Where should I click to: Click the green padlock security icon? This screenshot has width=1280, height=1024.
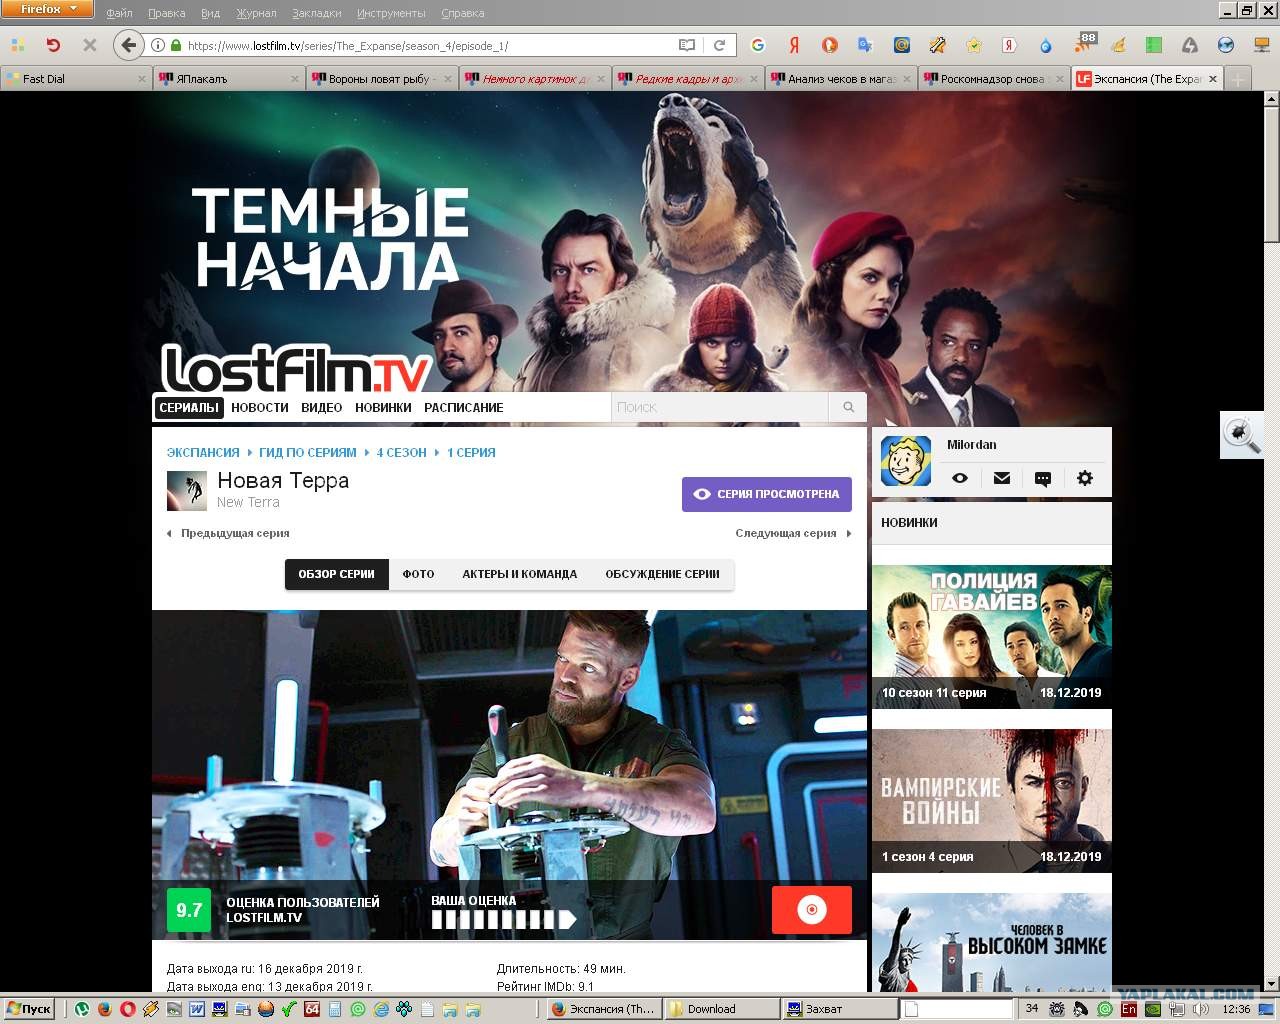click(x=176, y=45)
